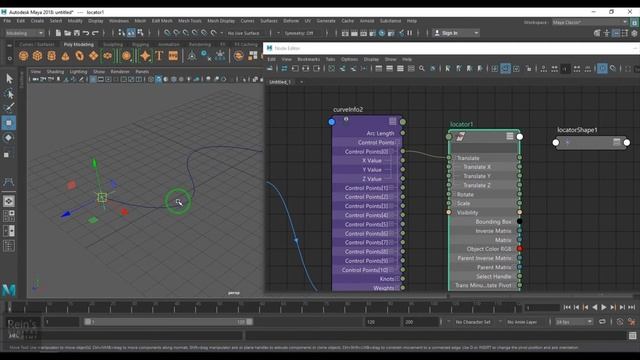Choose the Rotate tool in the toolbox
Screen dimensions: 640x360
(9, 138)
